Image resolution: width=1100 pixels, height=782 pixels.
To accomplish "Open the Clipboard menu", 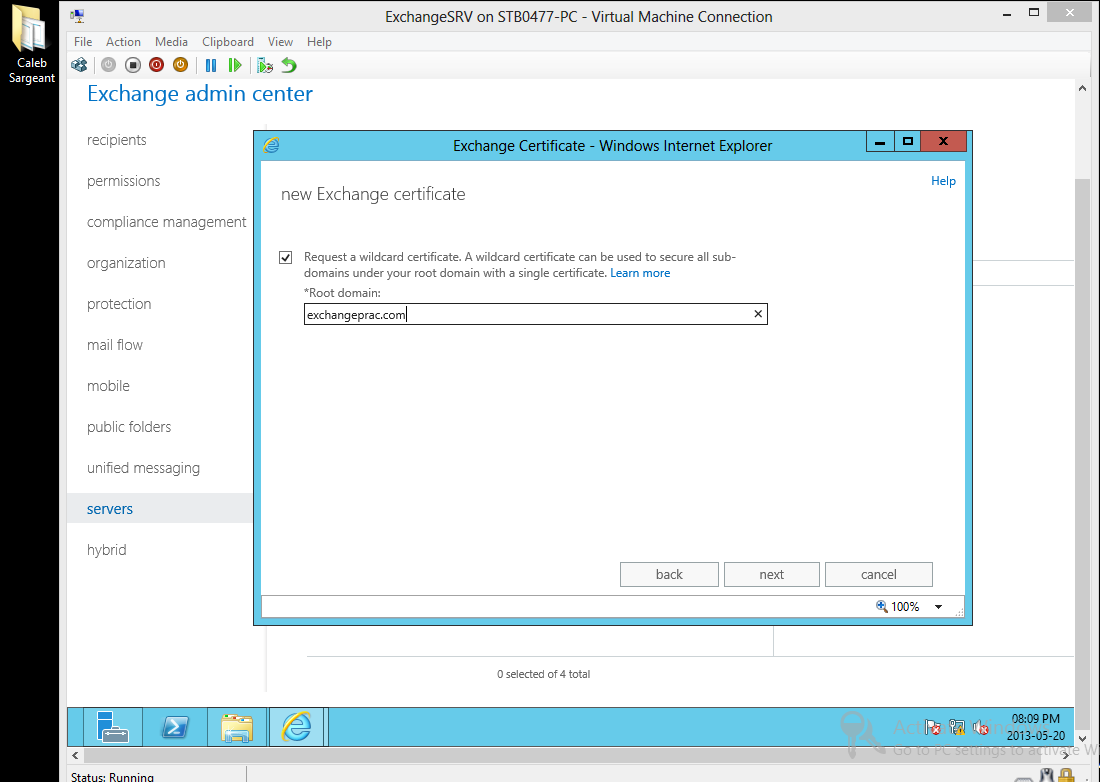I will pos(228,42).
